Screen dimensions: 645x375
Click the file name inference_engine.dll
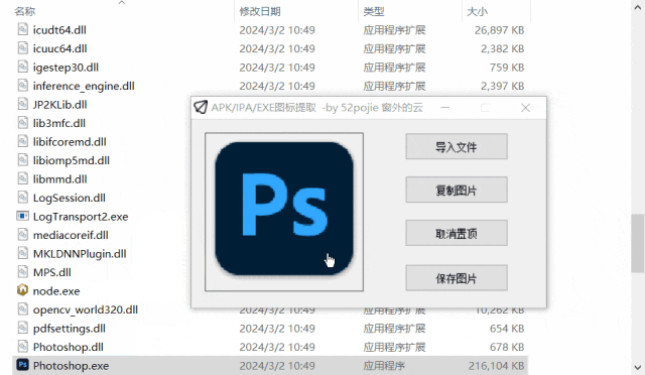click(x=84, y=86)
